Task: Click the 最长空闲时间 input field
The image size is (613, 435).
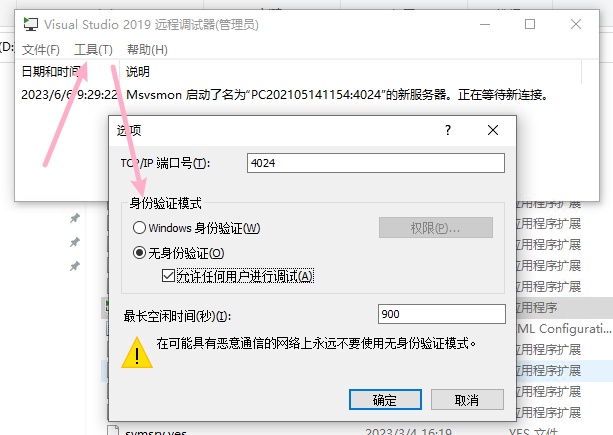Action: (x=442, y=314)
